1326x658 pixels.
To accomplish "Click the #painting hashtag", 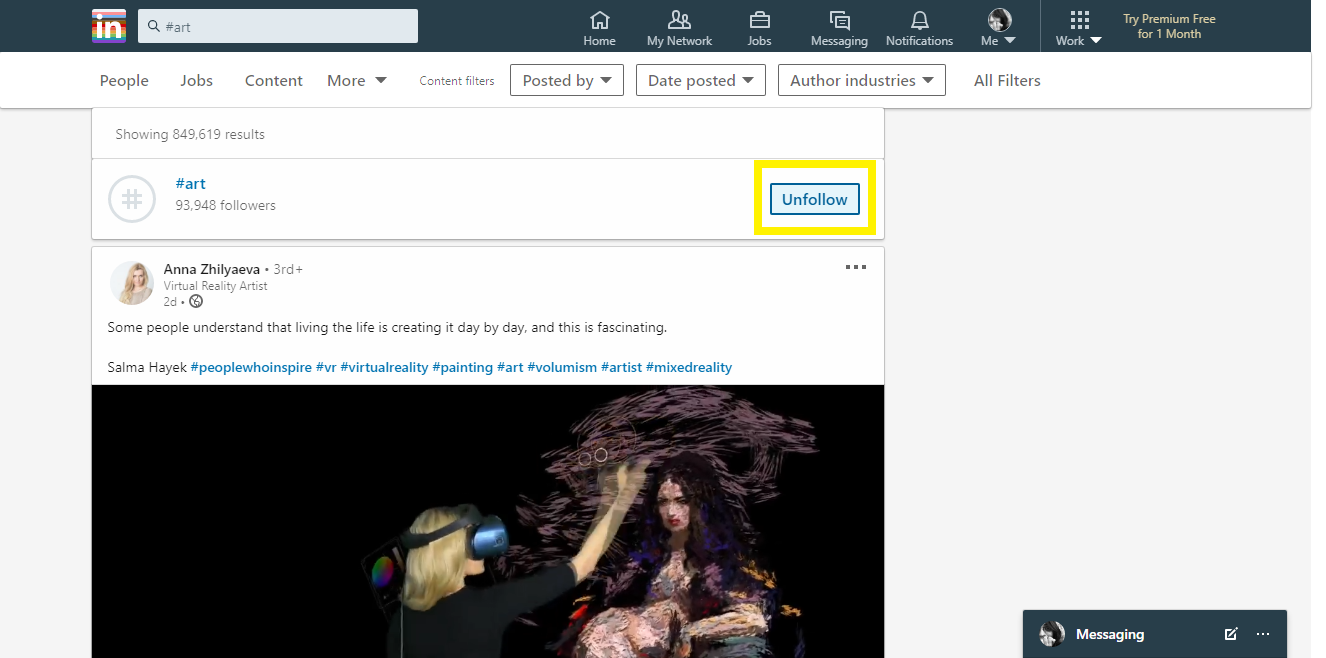I will [463, 367].
